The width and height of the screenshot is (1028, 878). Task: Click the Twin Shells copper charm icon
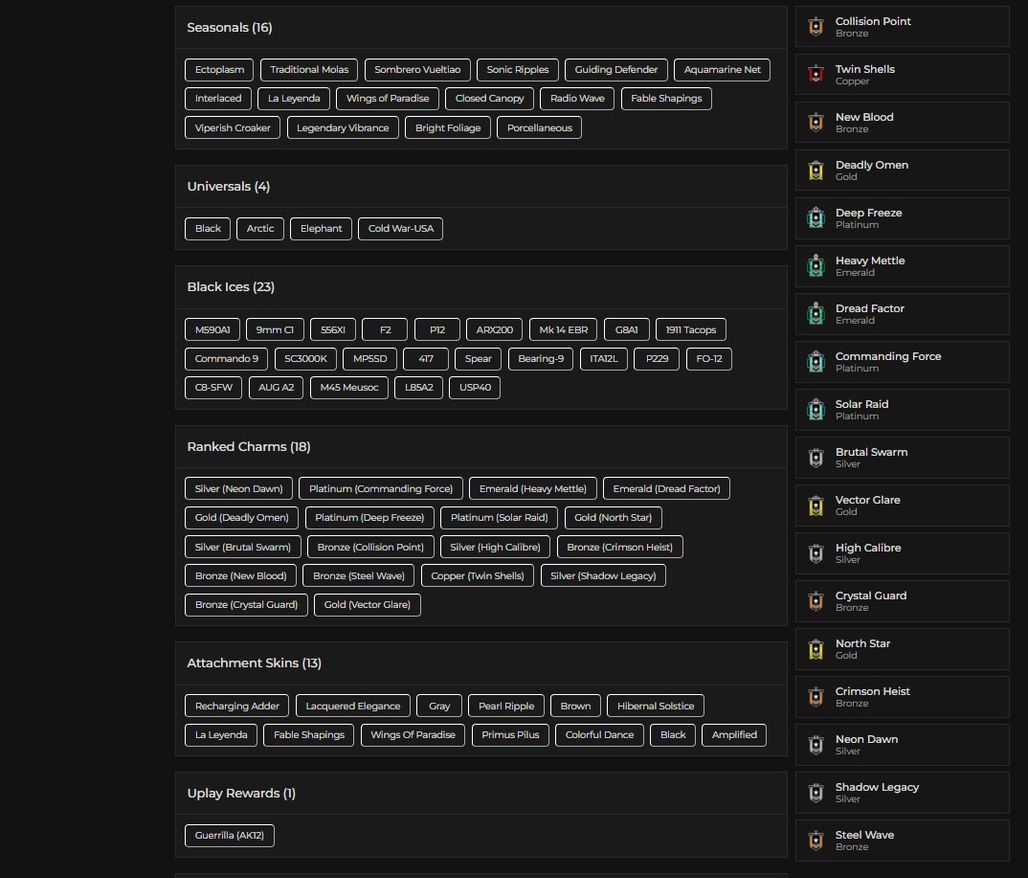816,75
